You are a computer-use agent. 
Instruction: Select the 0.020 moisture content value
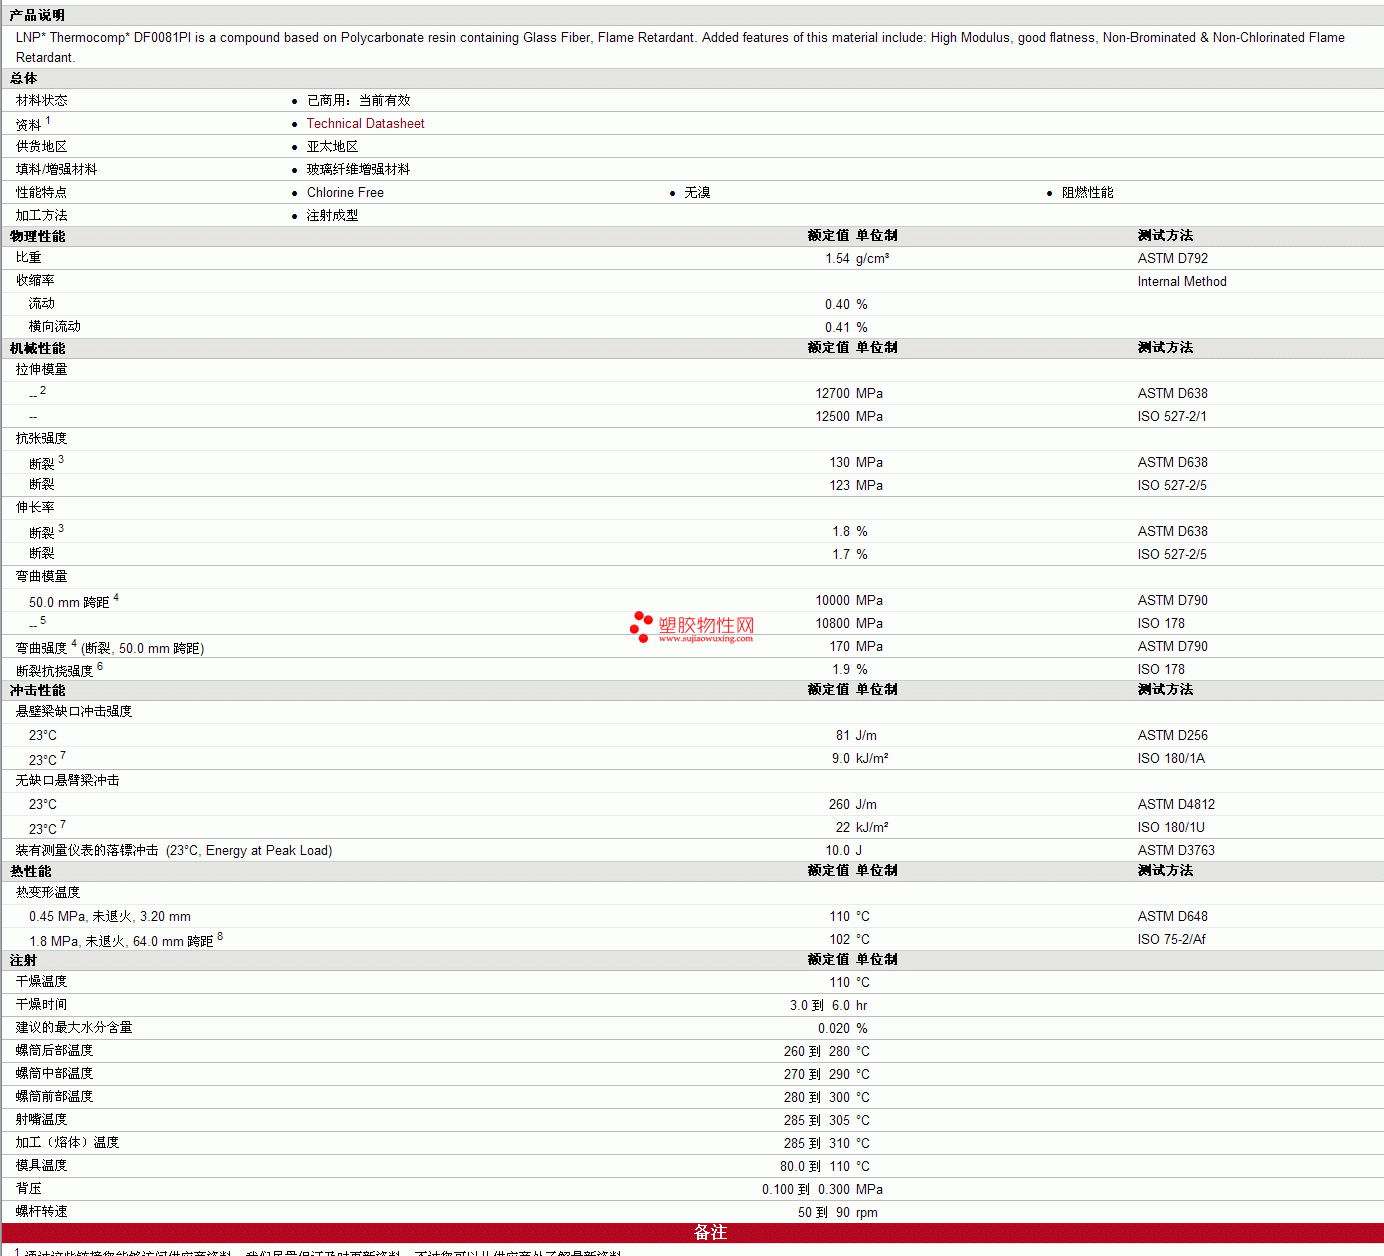coord(834,1028)
